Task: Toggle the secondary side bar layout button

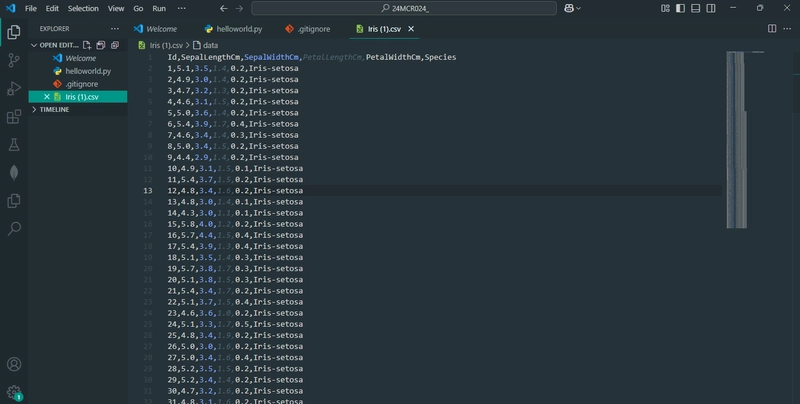Action: (711, 8)
